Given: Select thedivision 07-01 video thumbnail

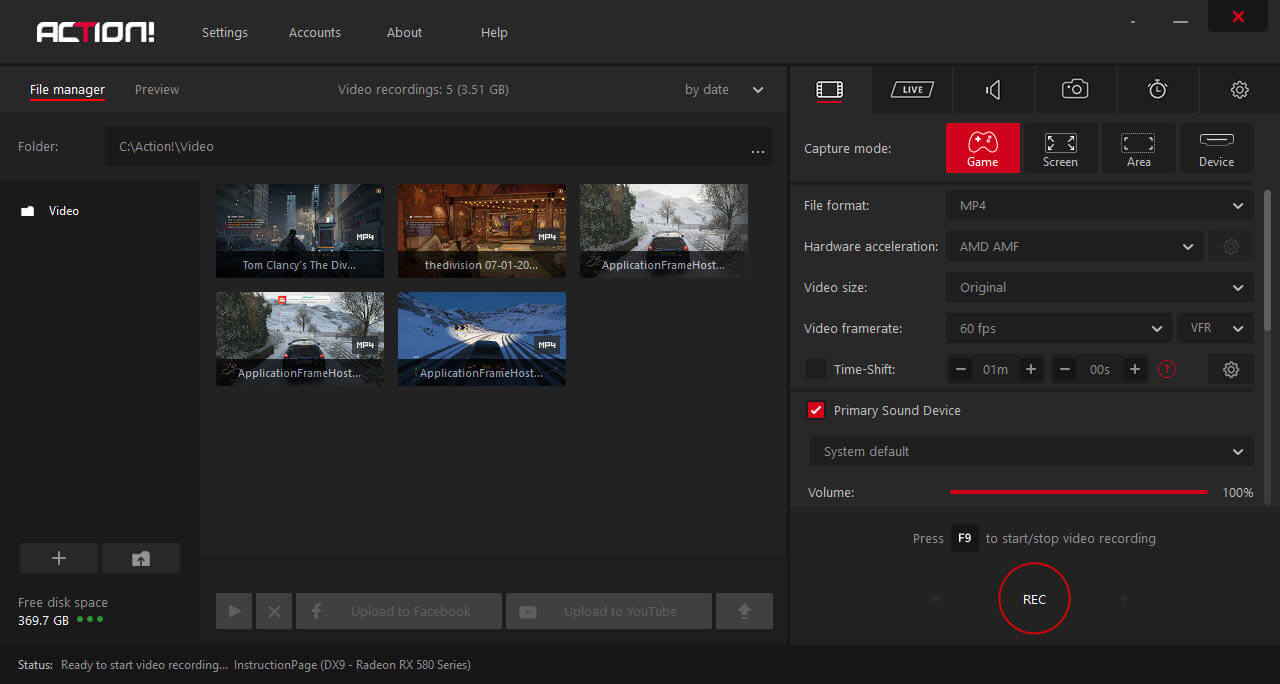Looking at the screenshot, I should pos(482,230).
